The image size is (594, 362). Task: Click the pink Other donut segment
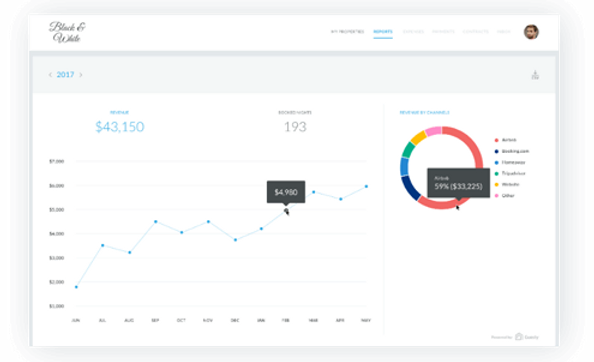coord(434,131)
